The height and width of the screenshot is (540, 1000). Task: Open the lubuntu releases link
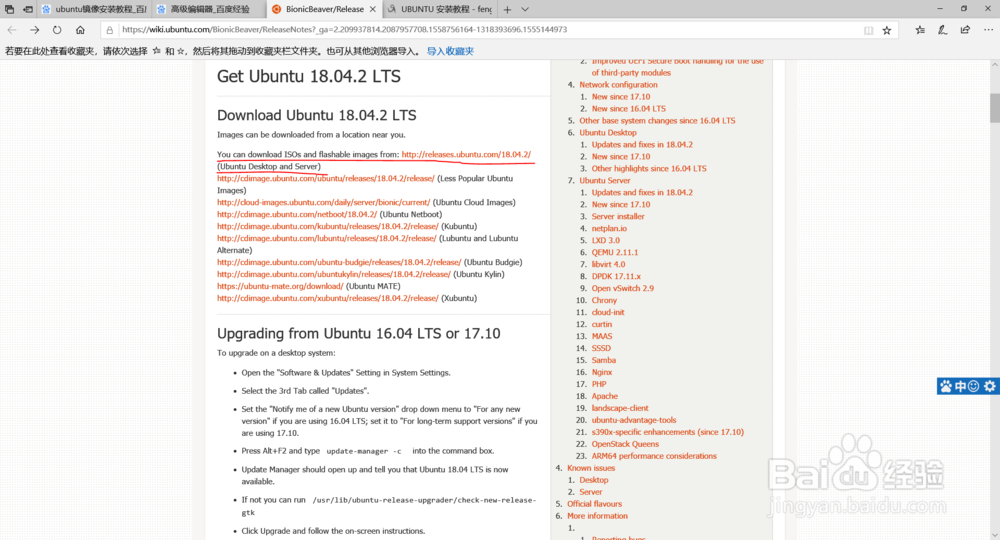tap(327, 238)
